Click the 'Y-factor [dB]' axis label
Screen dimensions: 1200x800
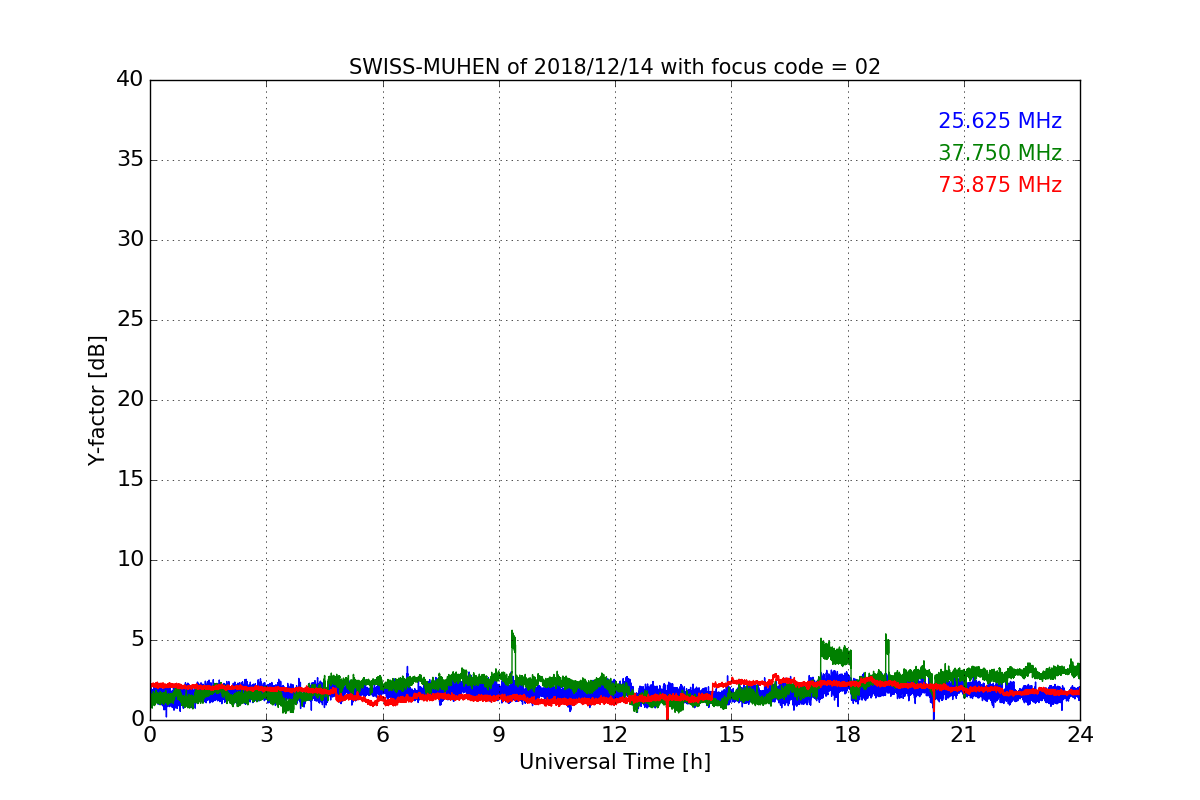[97, 400]
